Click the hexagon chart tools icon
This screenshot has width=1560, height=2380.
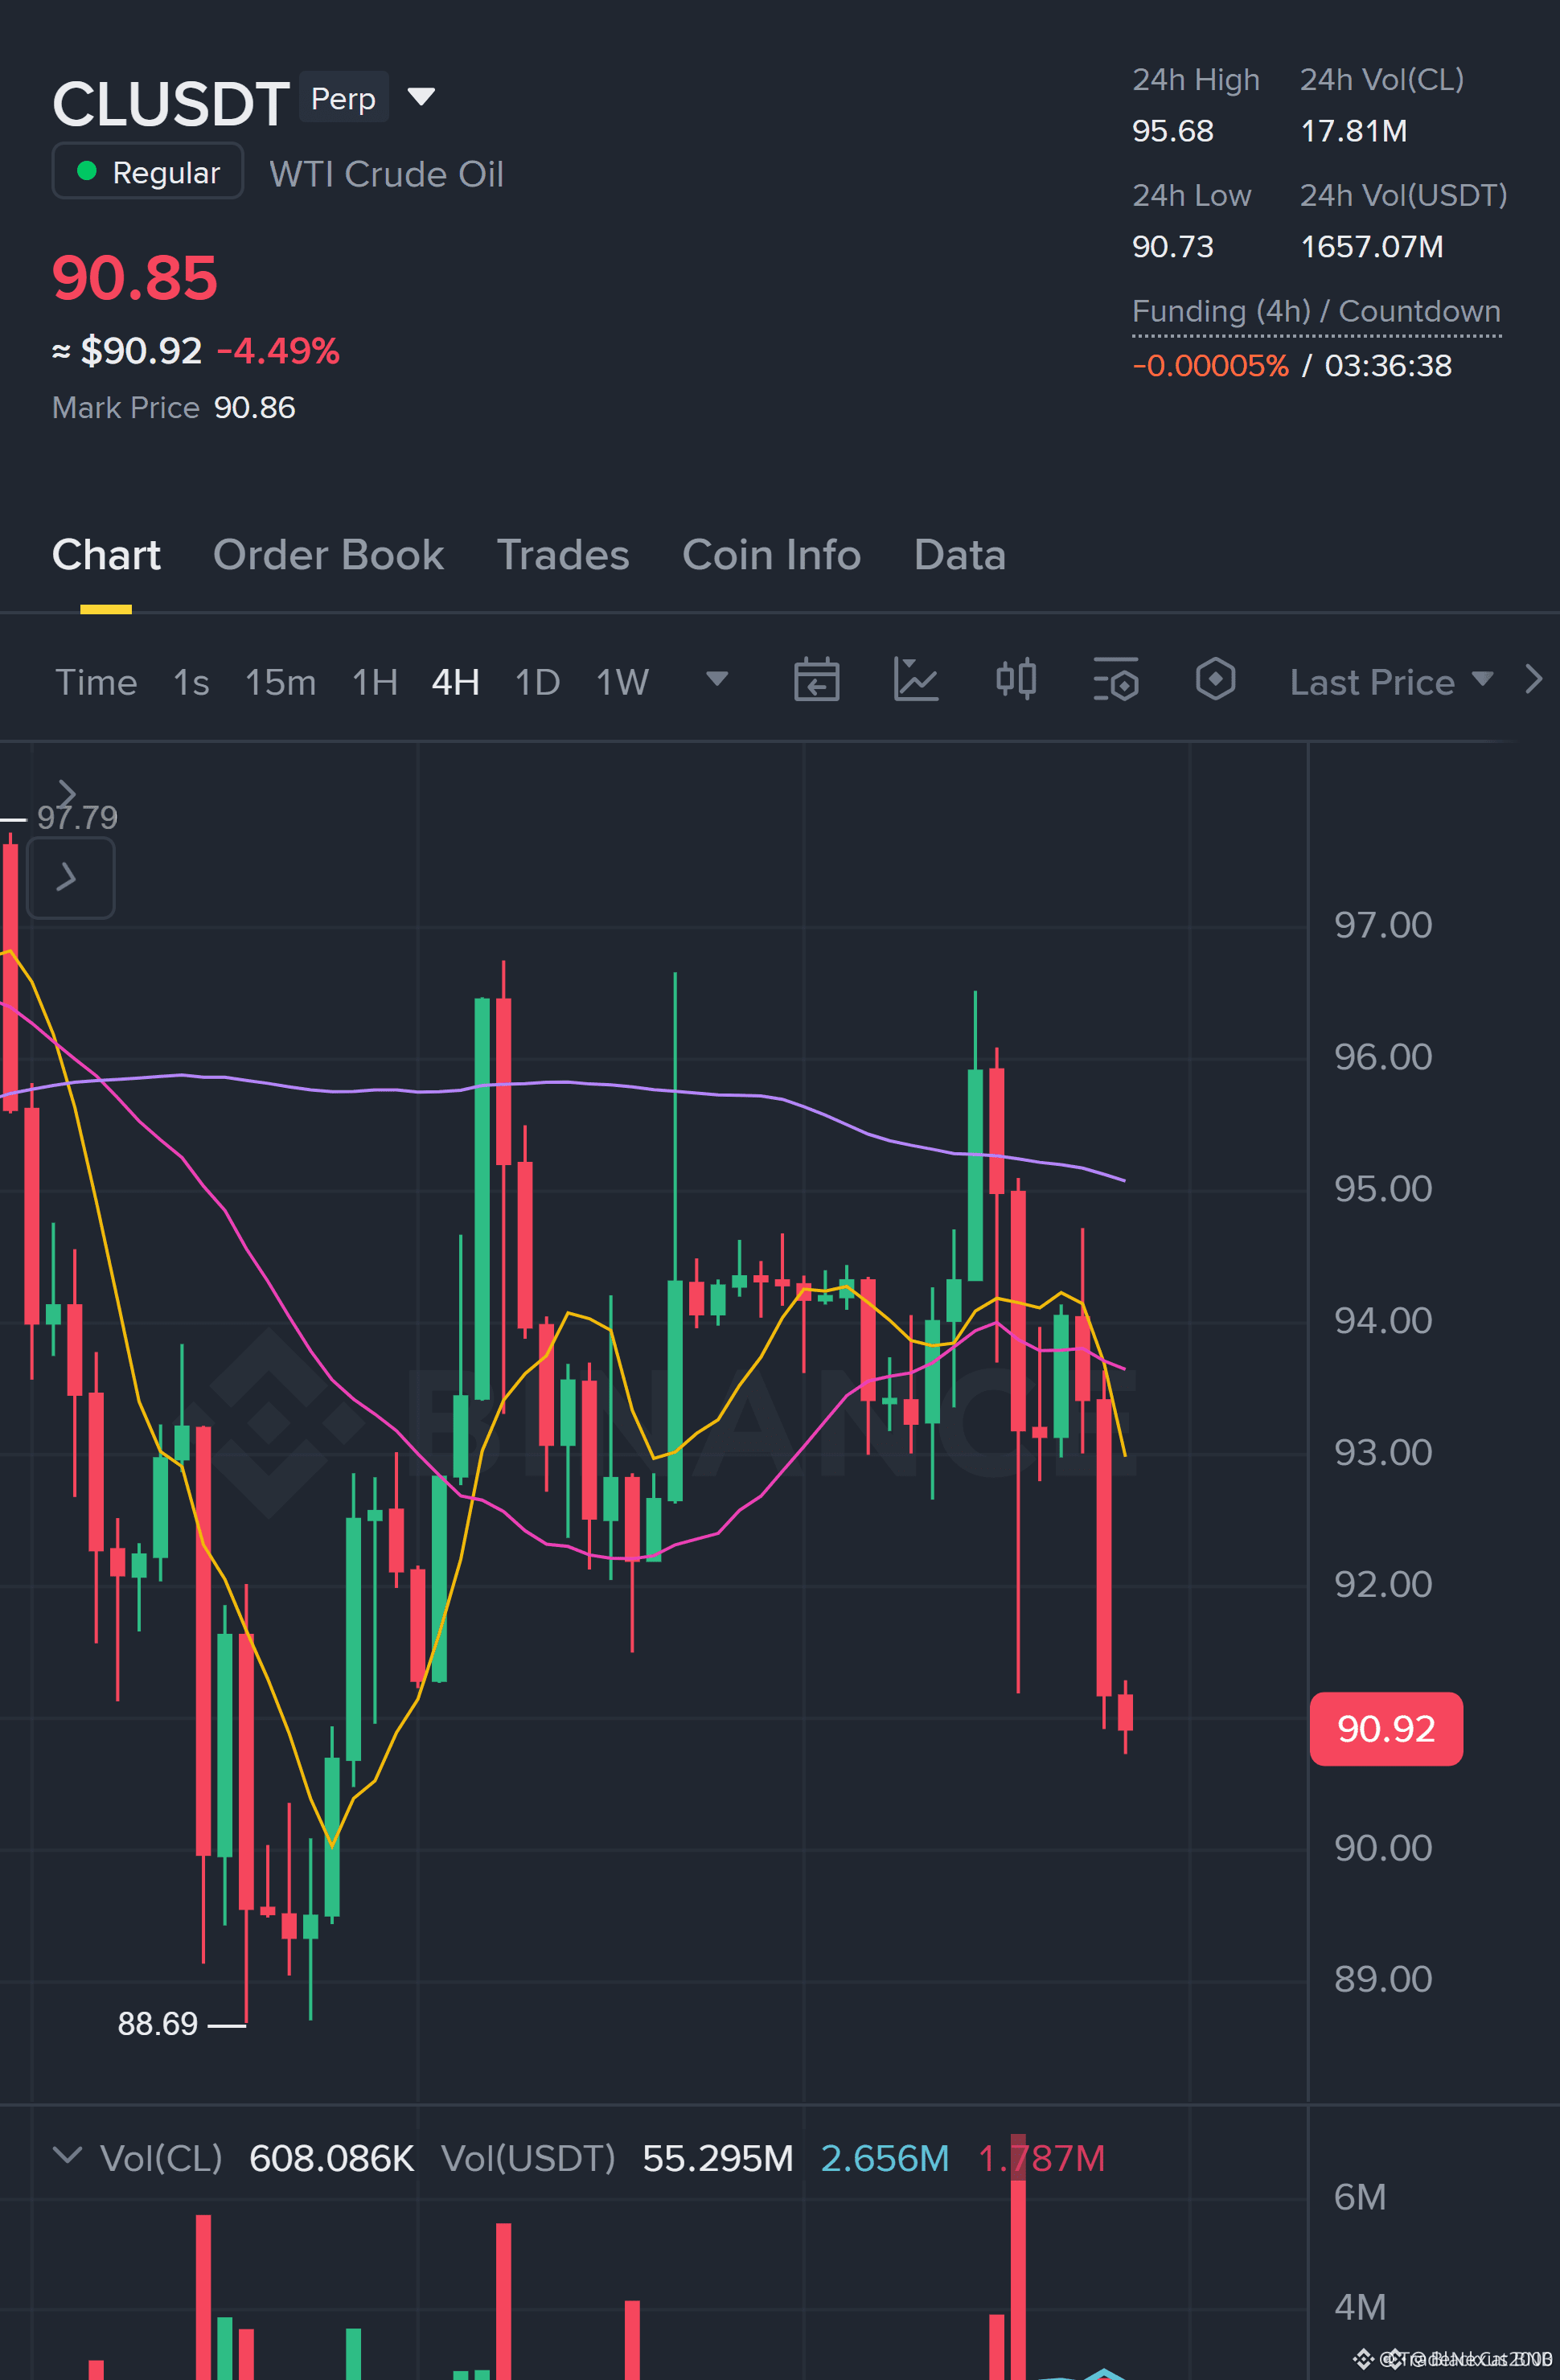pos(1215,679)
